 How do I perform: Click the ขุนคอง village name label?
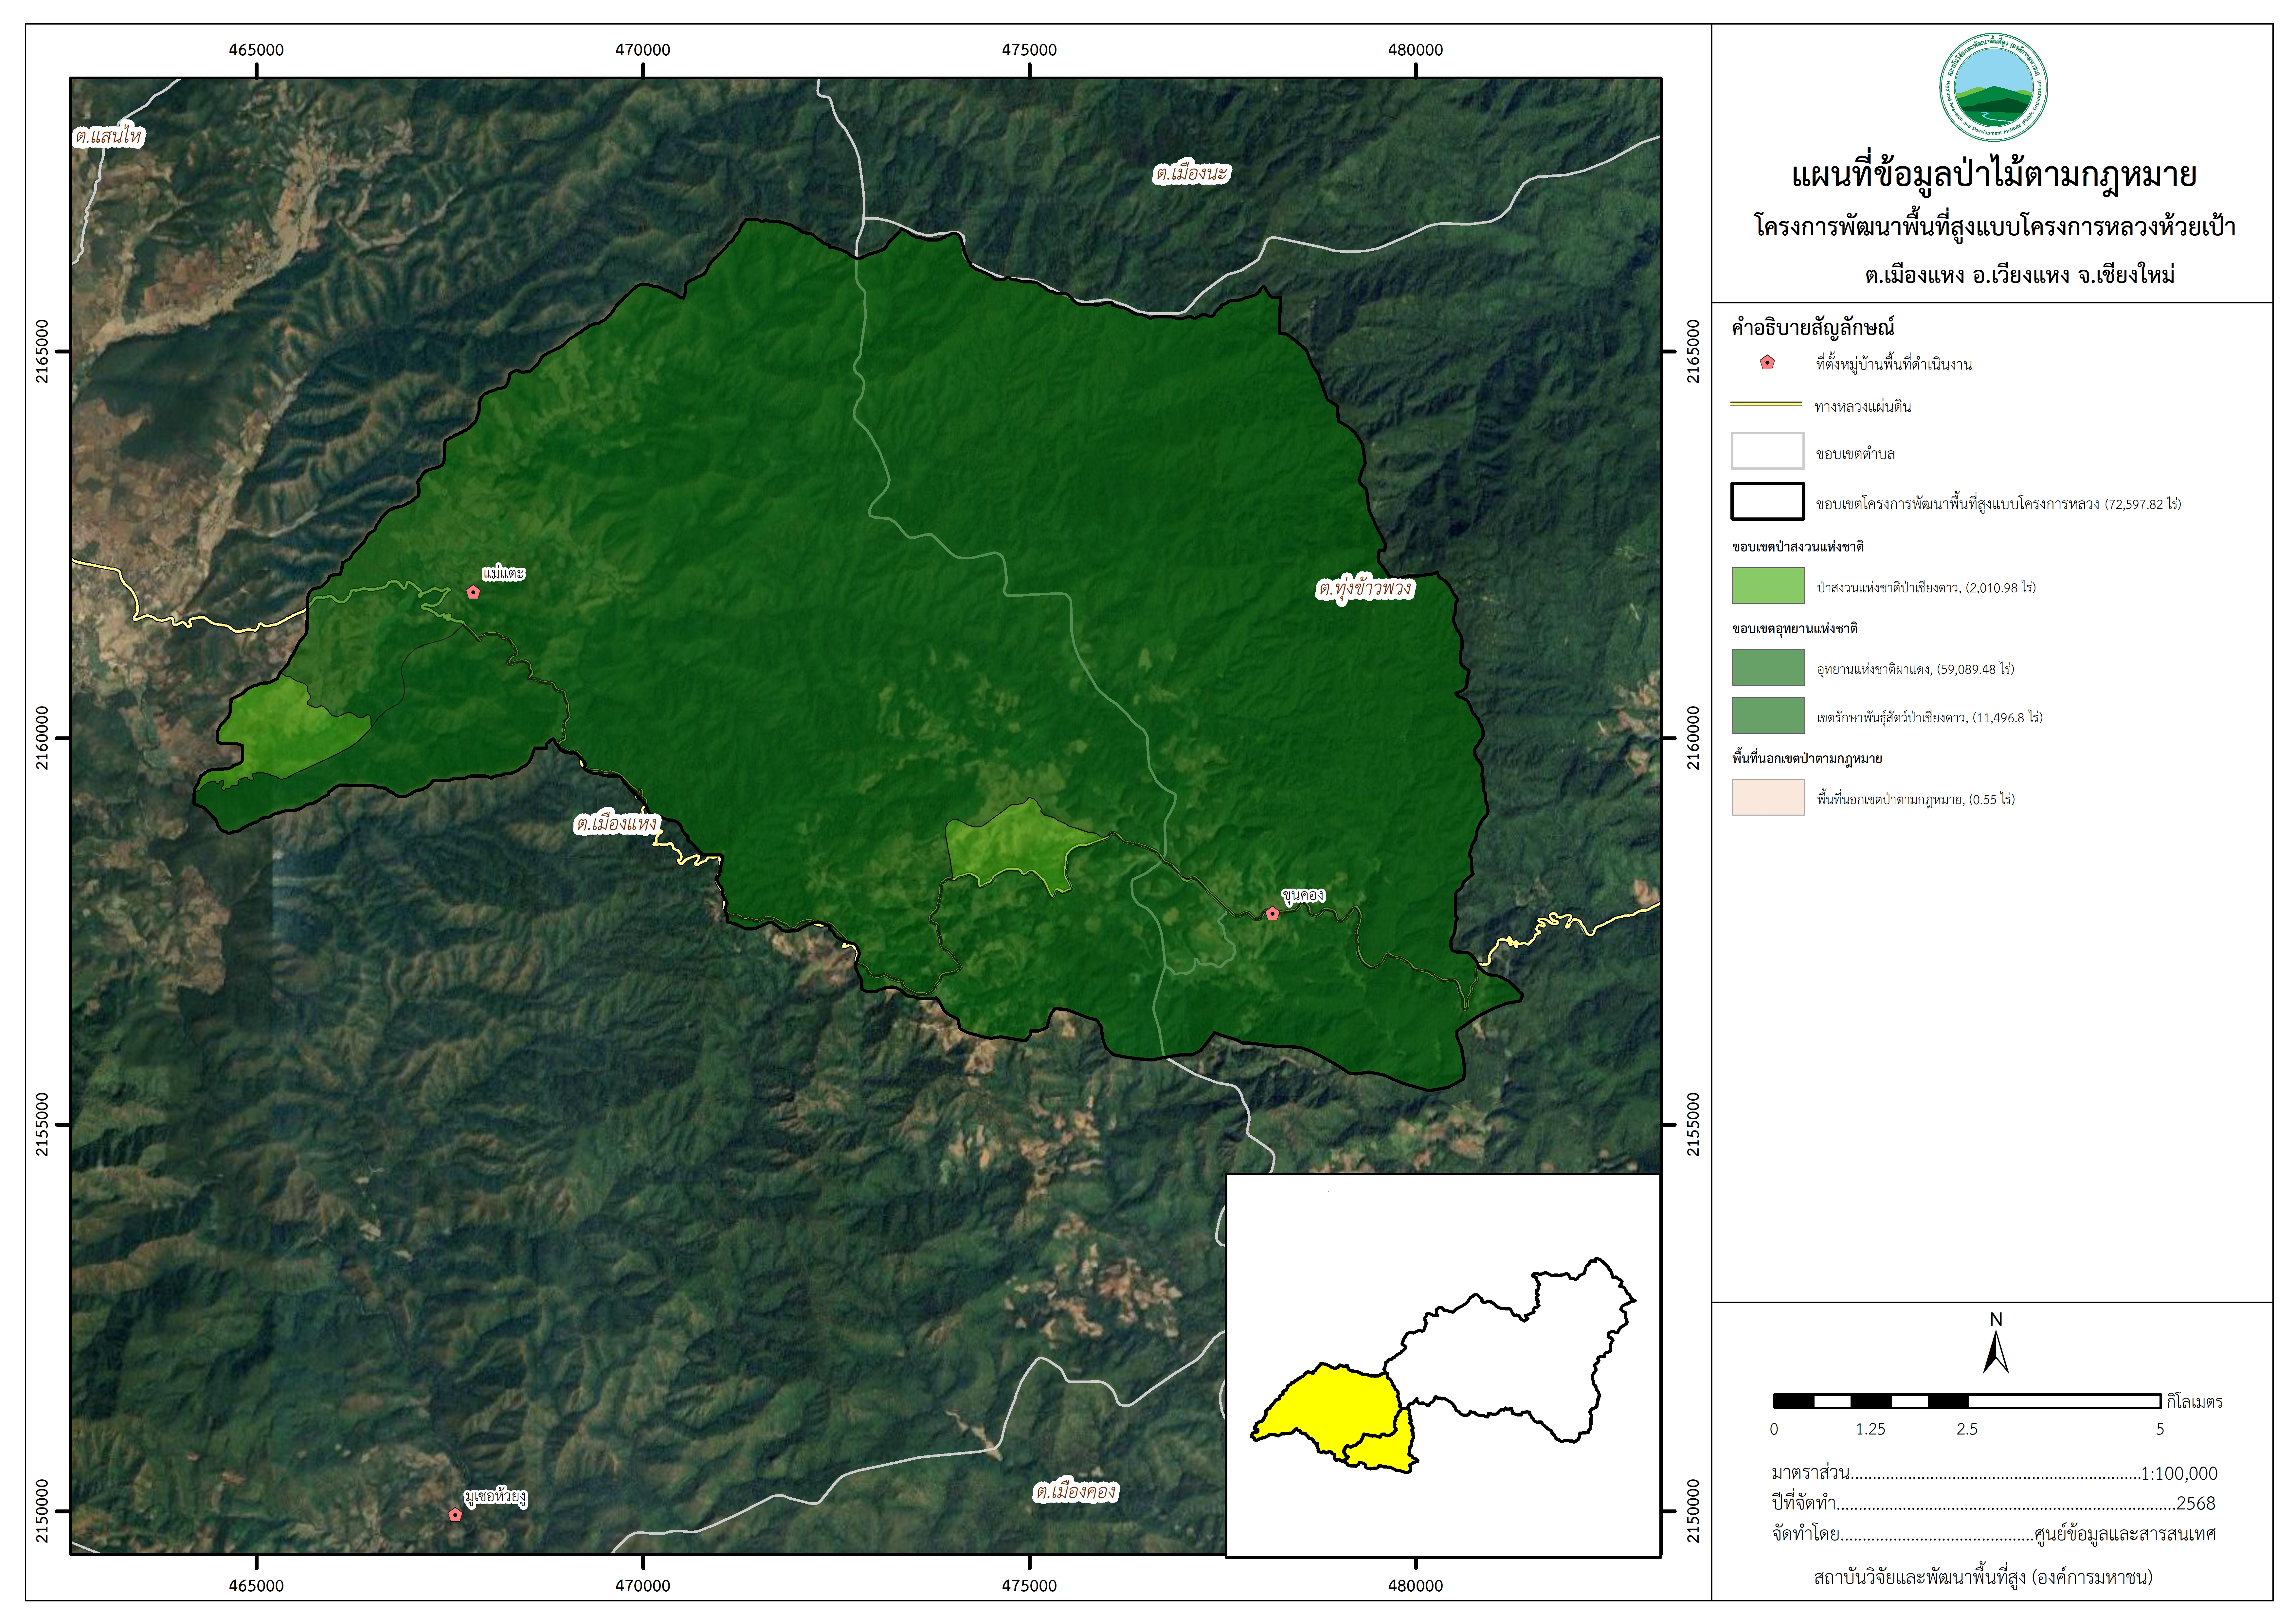(x=1303, y=895)
